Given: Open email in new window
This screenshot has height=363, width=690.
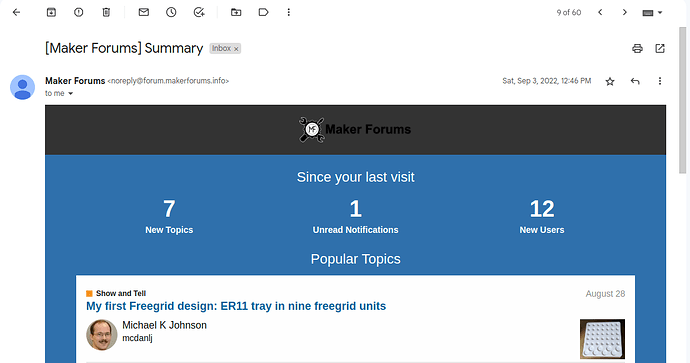Looking at the screenshot, I should (x=660, y=48).
